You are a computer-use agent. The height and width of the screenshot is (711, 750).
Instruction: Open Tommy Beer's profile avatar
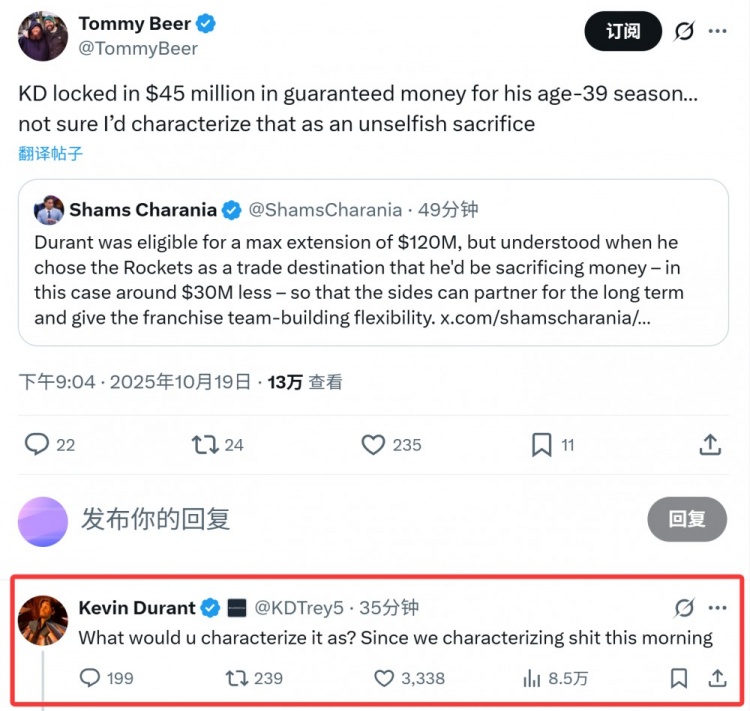43,36
